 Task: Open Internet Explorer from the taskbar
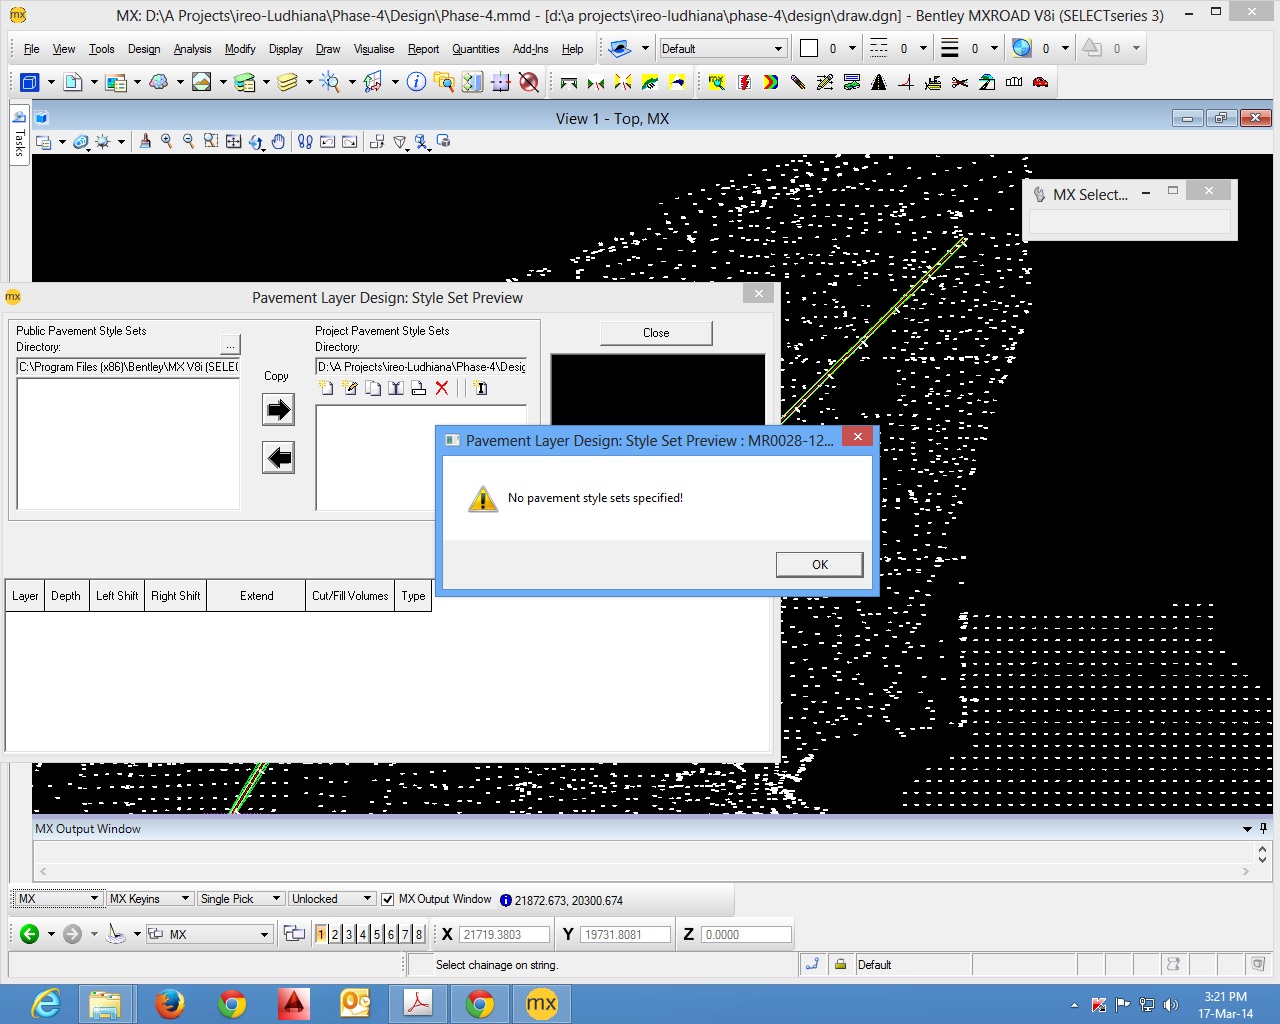46,1003
